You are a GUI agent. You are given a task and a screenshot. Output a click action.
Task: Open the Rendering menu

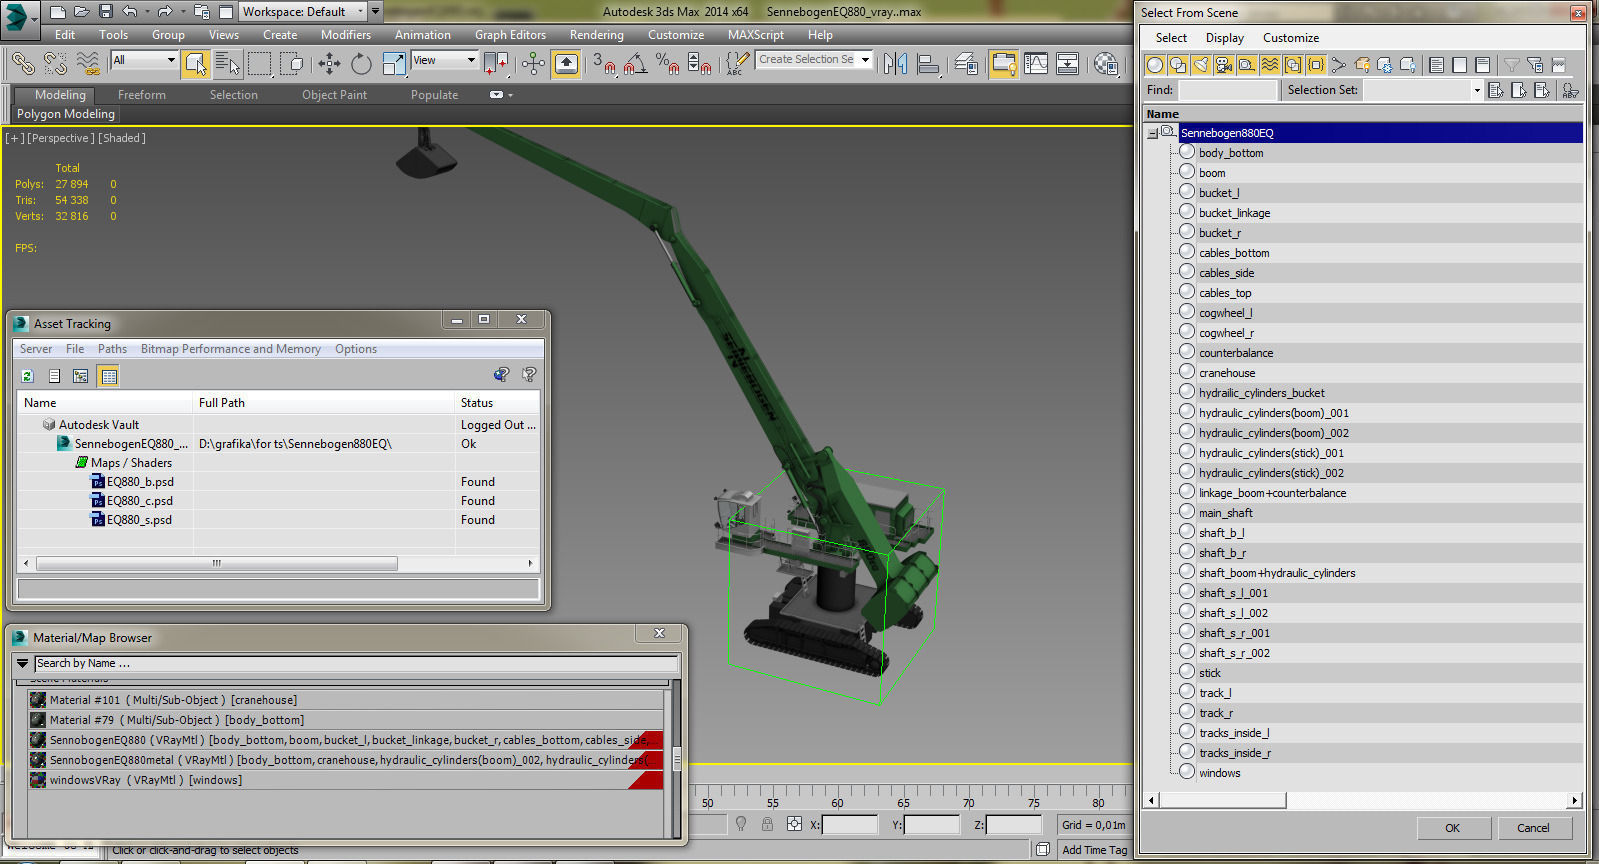pos(596,35)
